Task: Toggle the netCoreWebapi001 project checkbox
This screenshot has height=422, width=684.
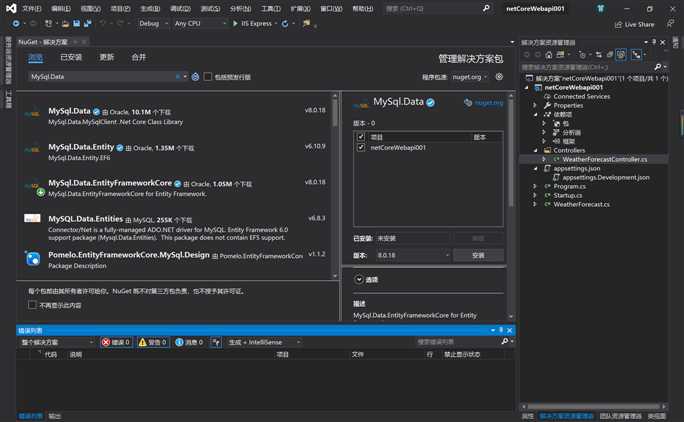Action: point(361,148)
